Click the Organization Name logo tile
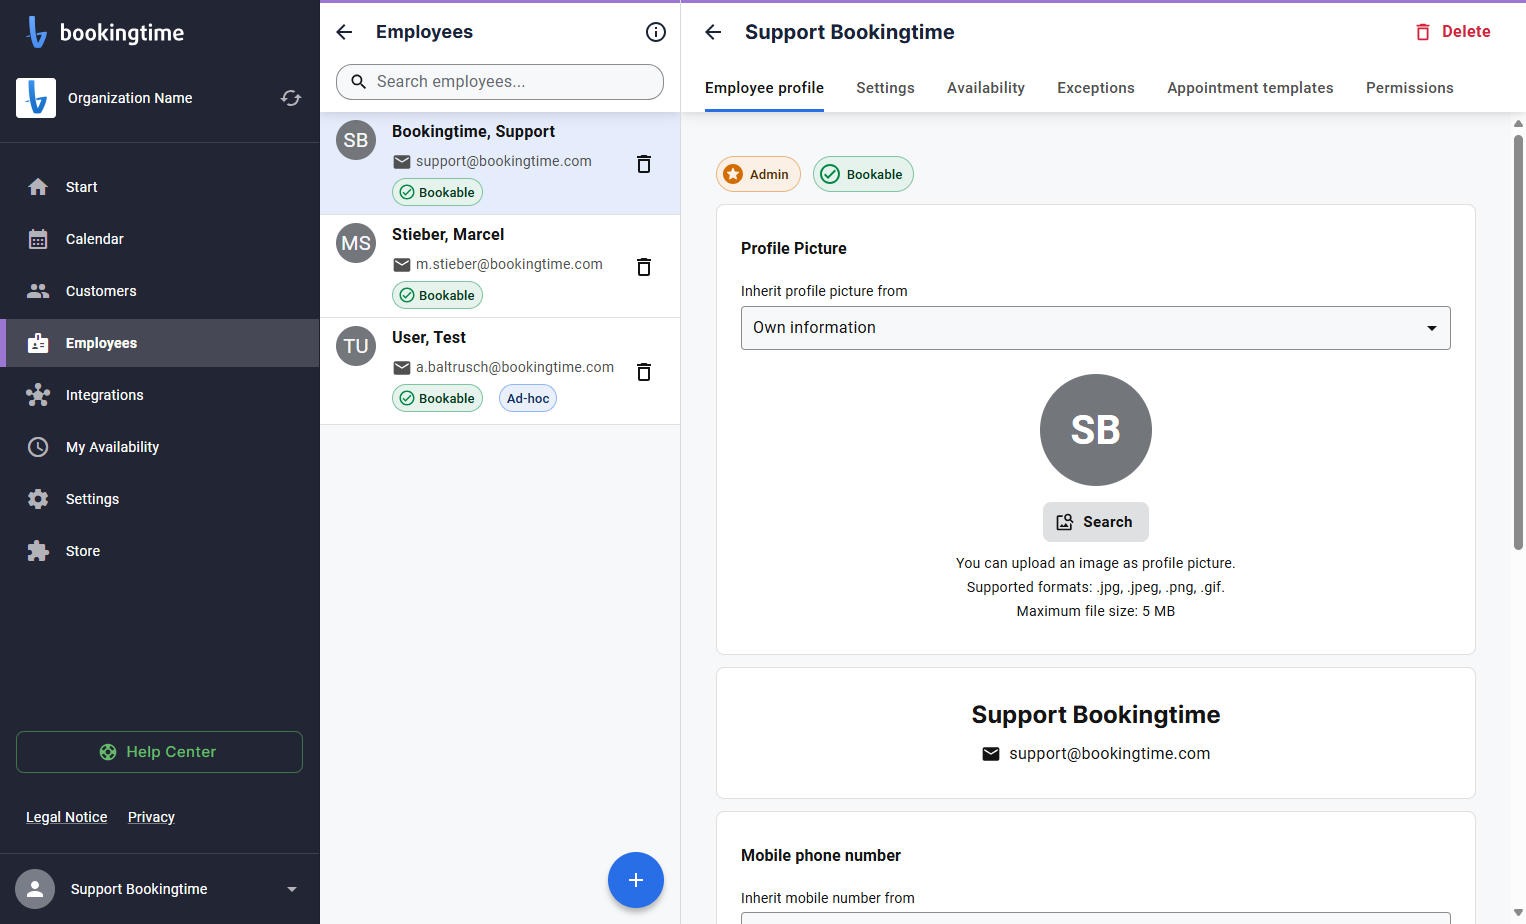 coord(36,98)
